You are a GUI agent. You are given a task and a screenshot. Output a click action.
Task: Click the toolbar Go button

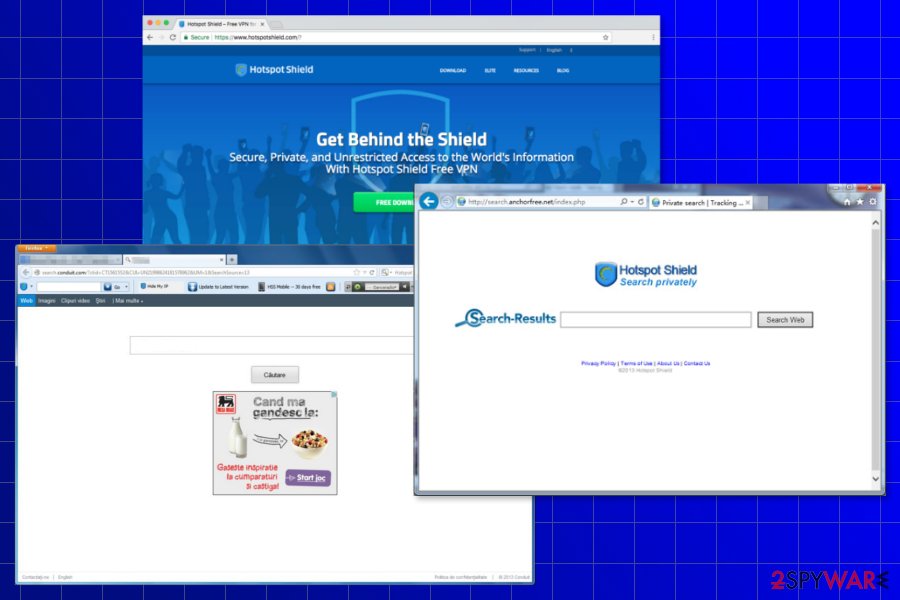coord(112,287)
